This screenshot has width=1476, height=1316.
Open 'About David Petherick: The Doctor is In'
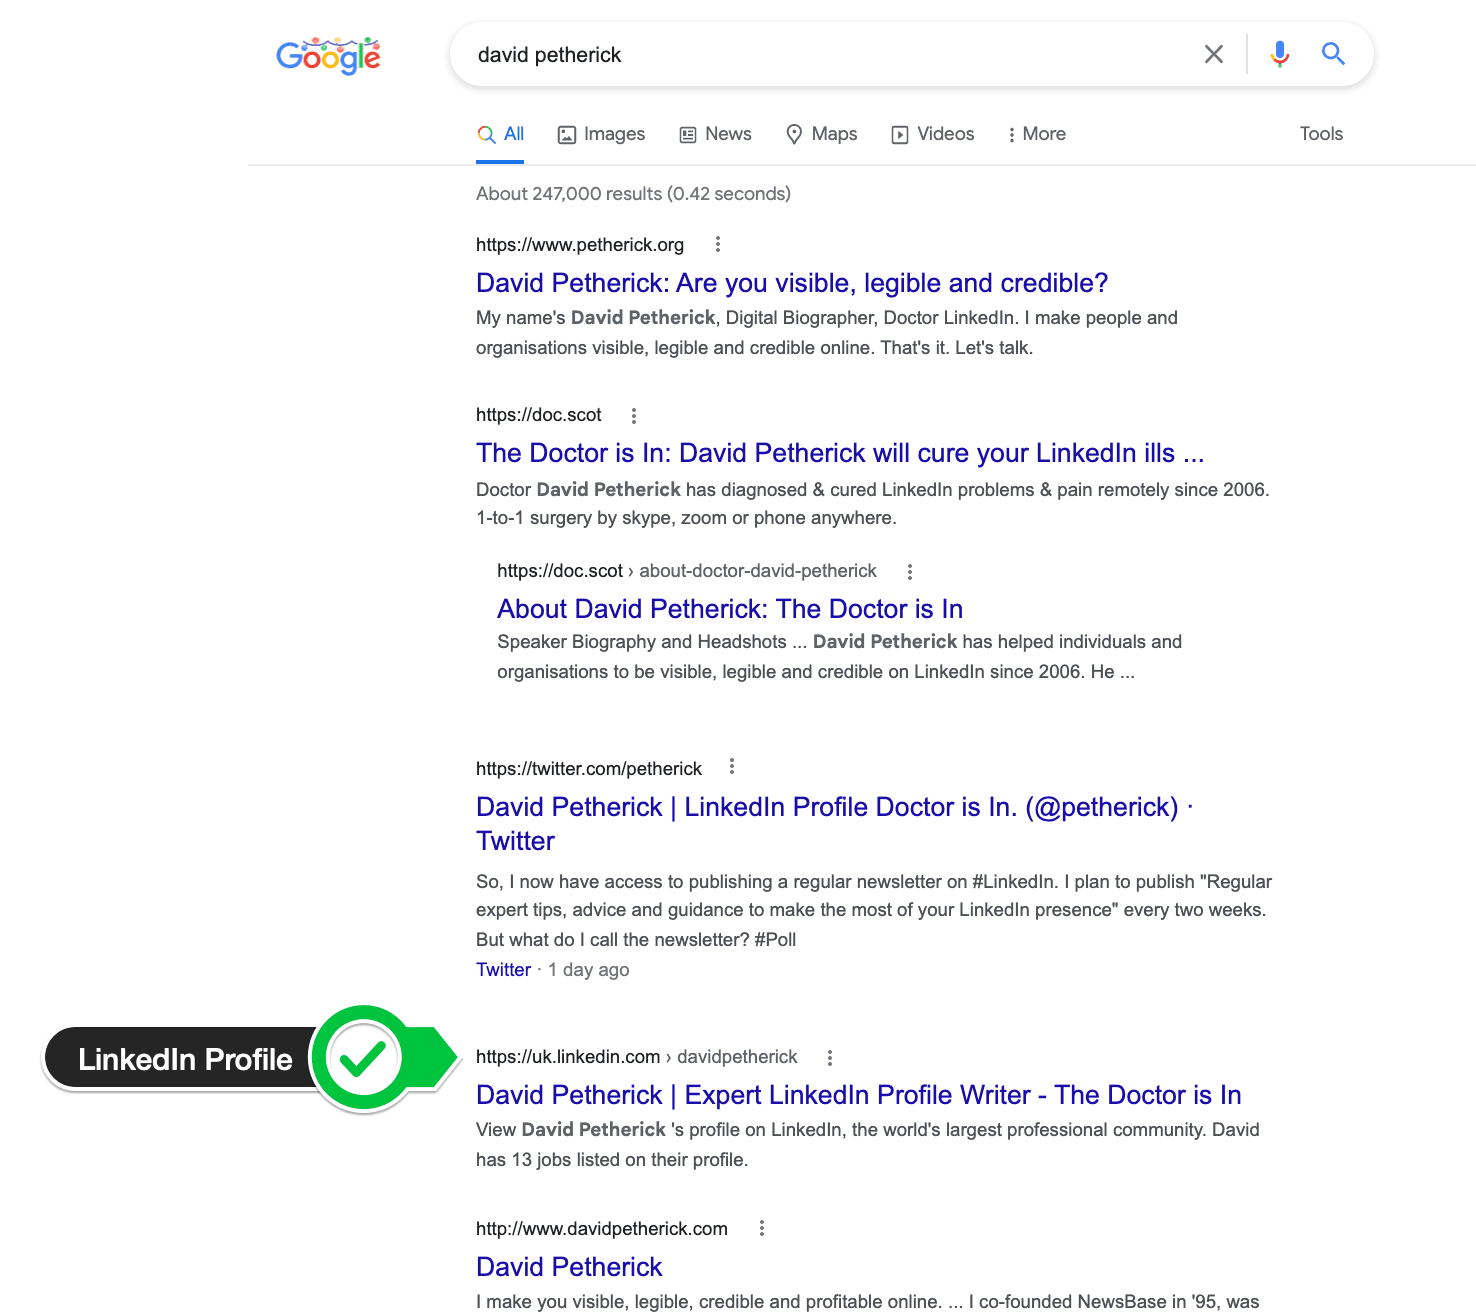pyautogui.click(x=730, y=609)
